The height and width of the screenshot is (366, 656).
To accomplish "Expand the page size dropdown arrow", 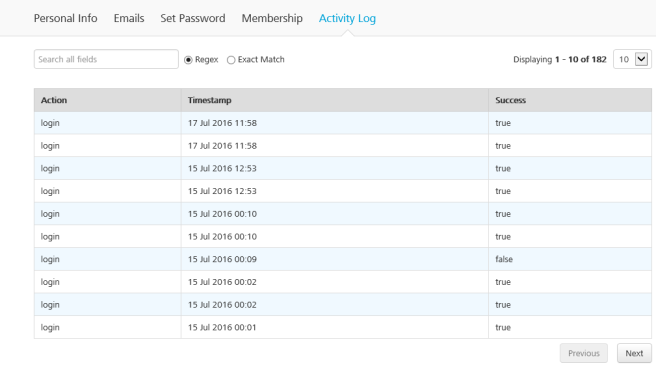I will tap(641, 59).
